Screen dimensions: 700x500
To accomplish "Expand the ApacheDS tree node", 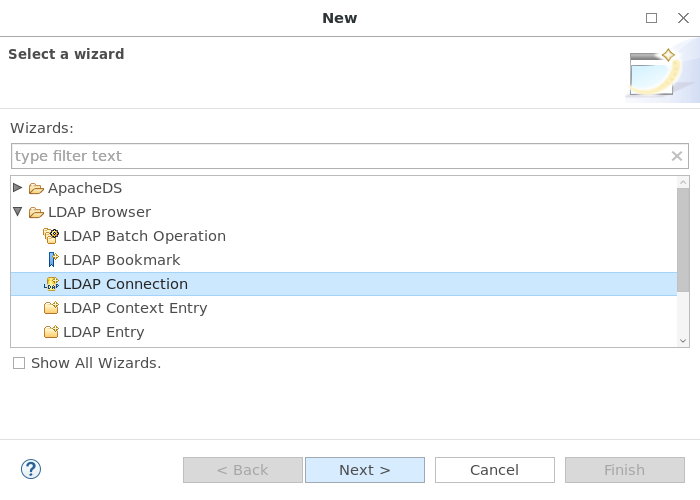I will point(18,188).
